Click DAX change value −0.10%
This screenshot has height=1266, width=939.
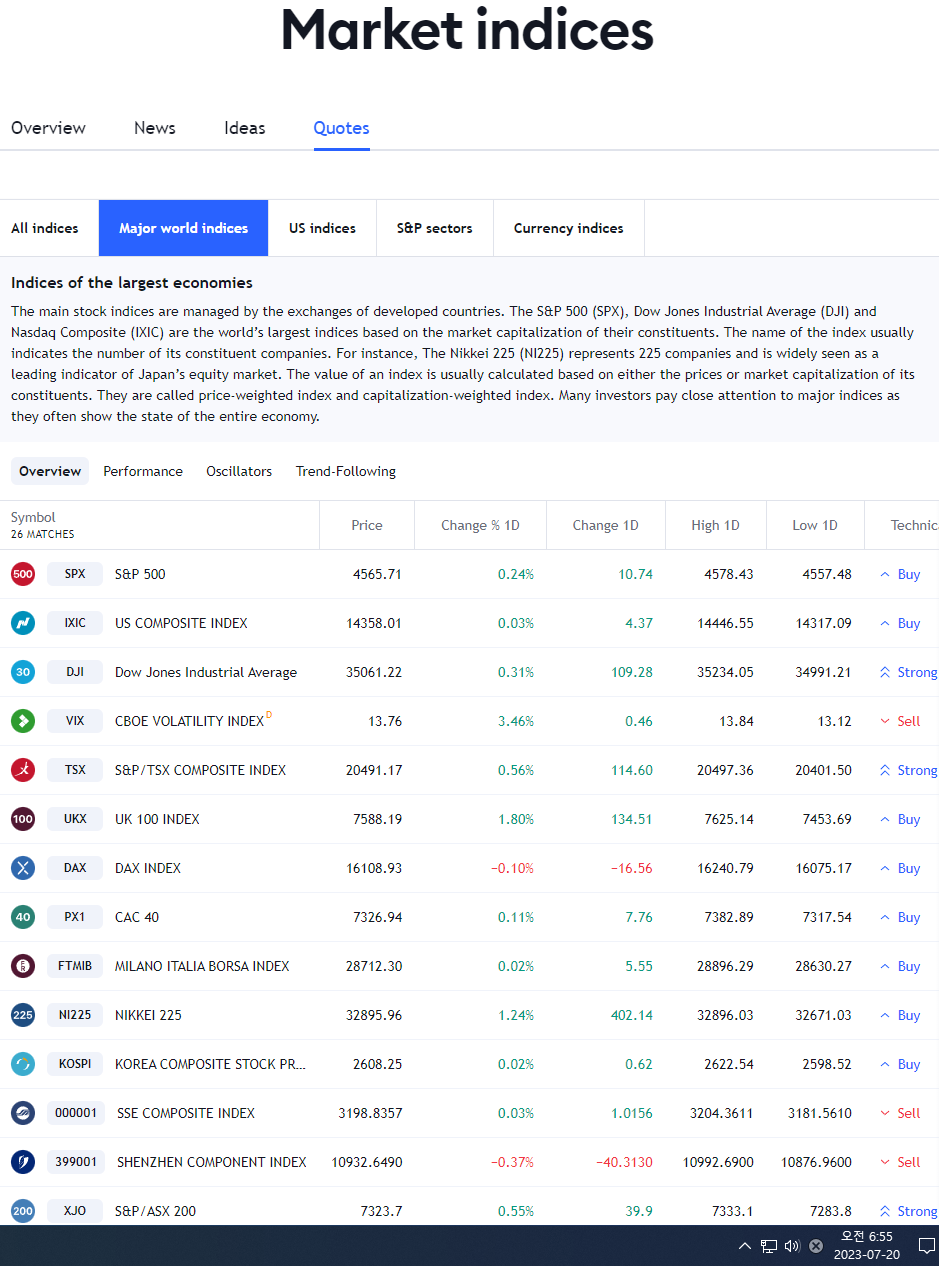(512, 868)
